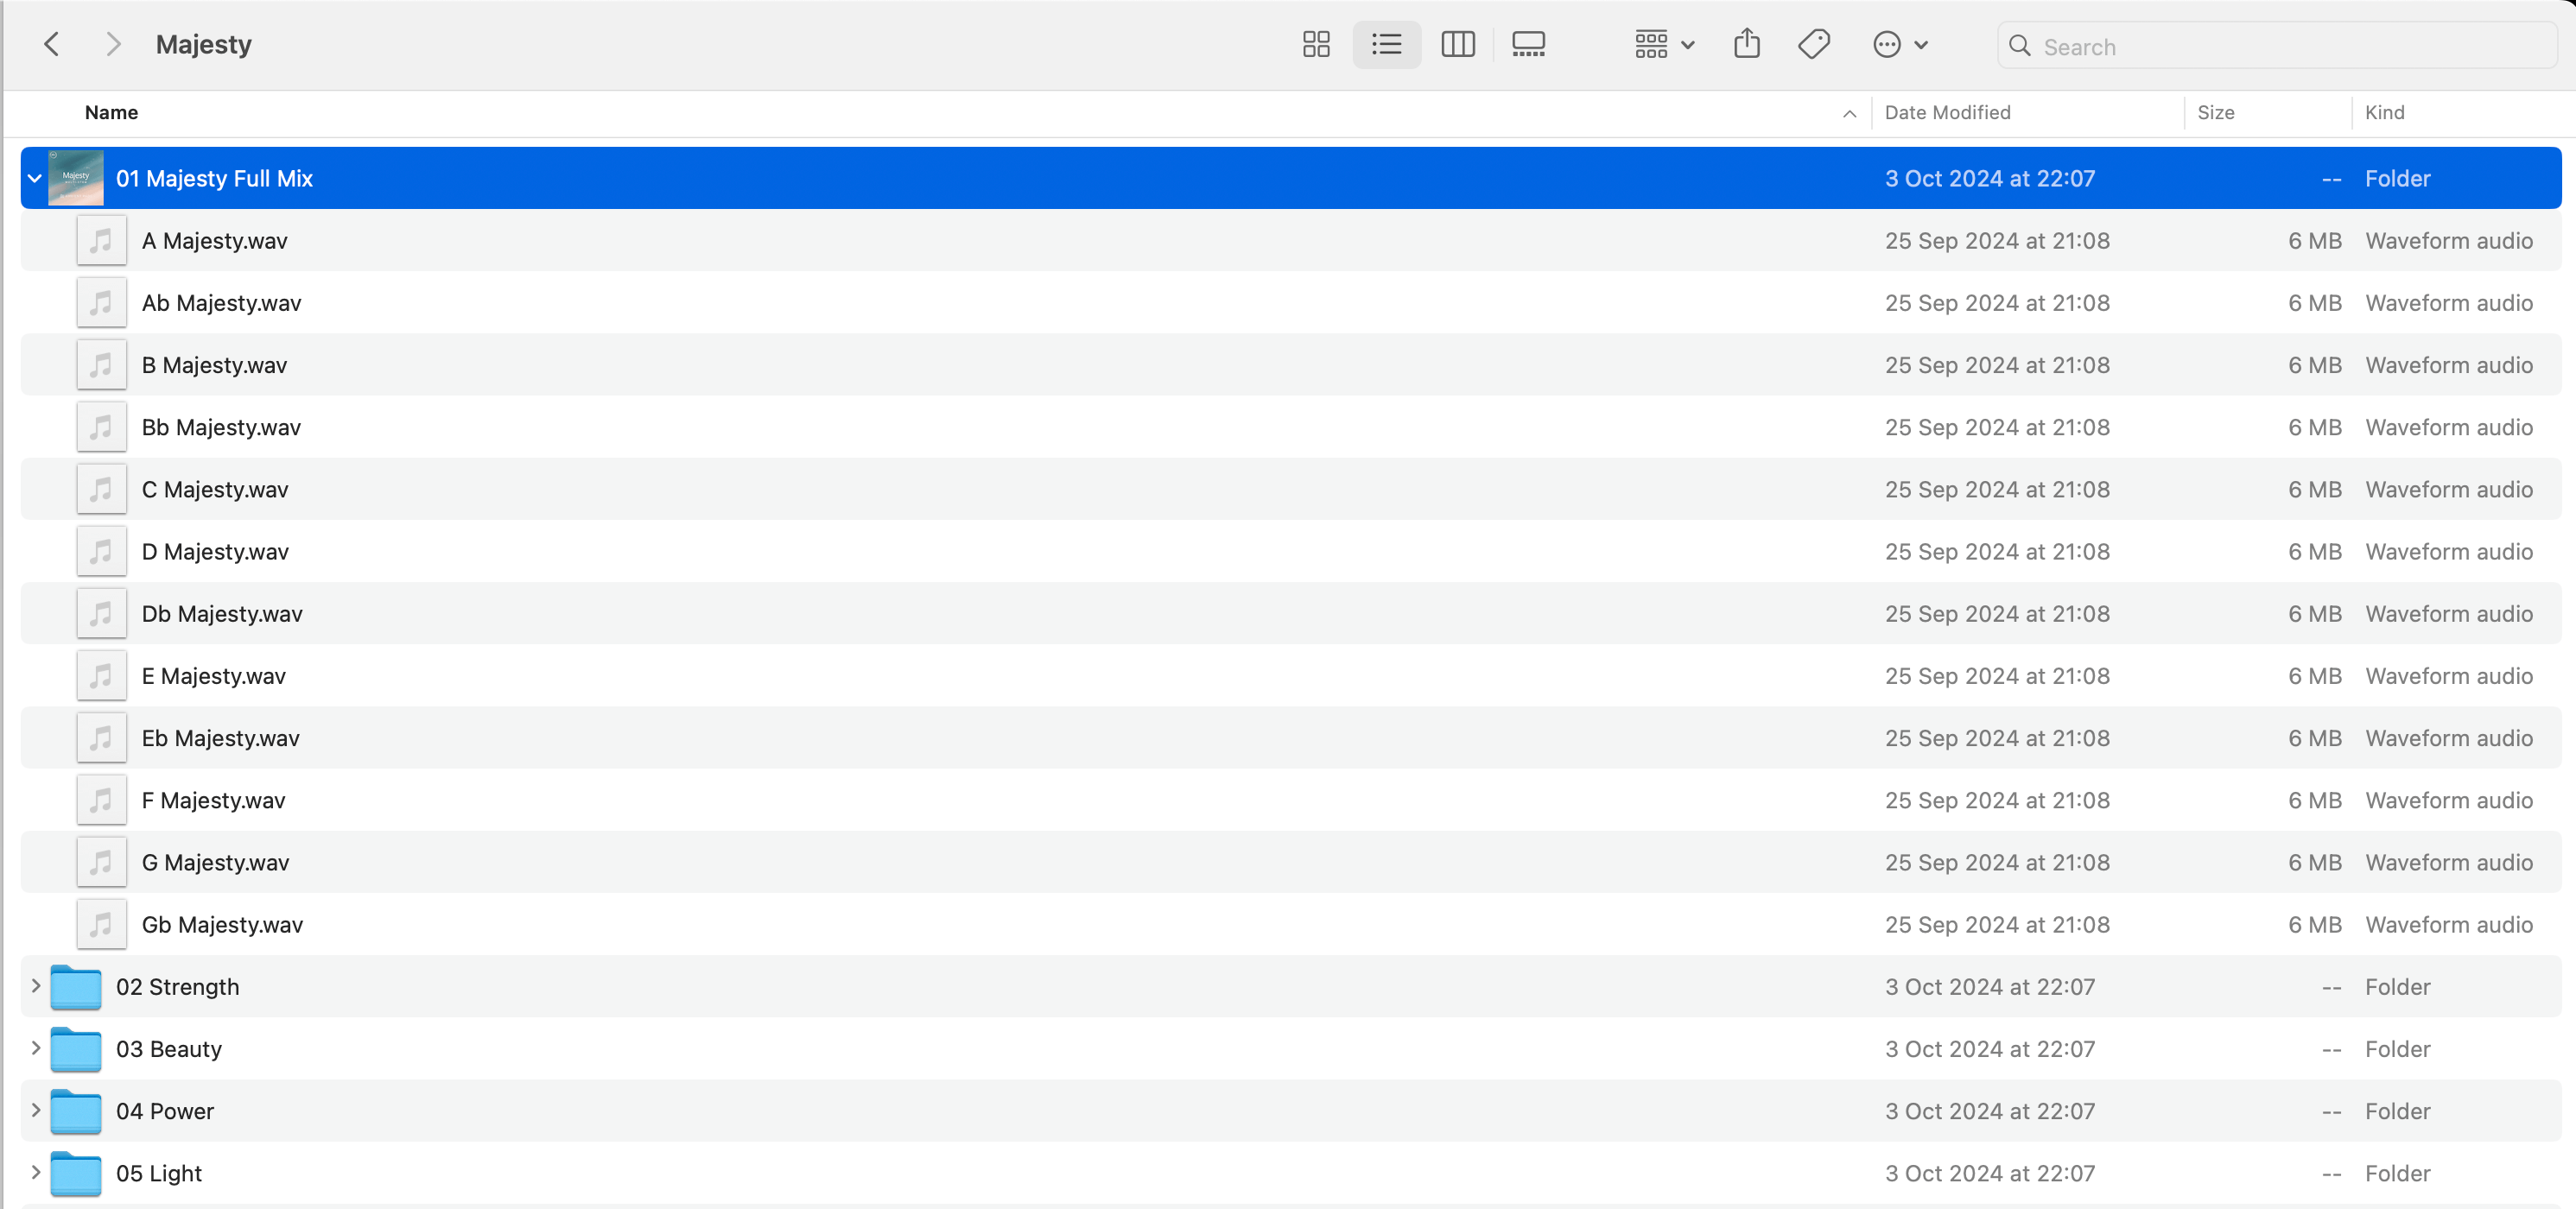This screenshot has width=2576, height=1209.
Task: Expand the 04 Power folder
Action: coord(35,1110)
